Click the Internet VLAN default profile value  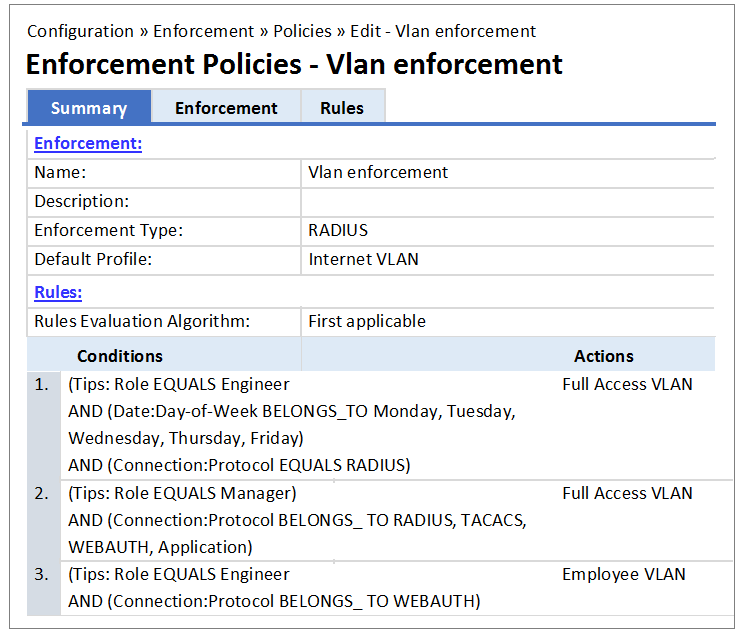(x=363, y=259)
